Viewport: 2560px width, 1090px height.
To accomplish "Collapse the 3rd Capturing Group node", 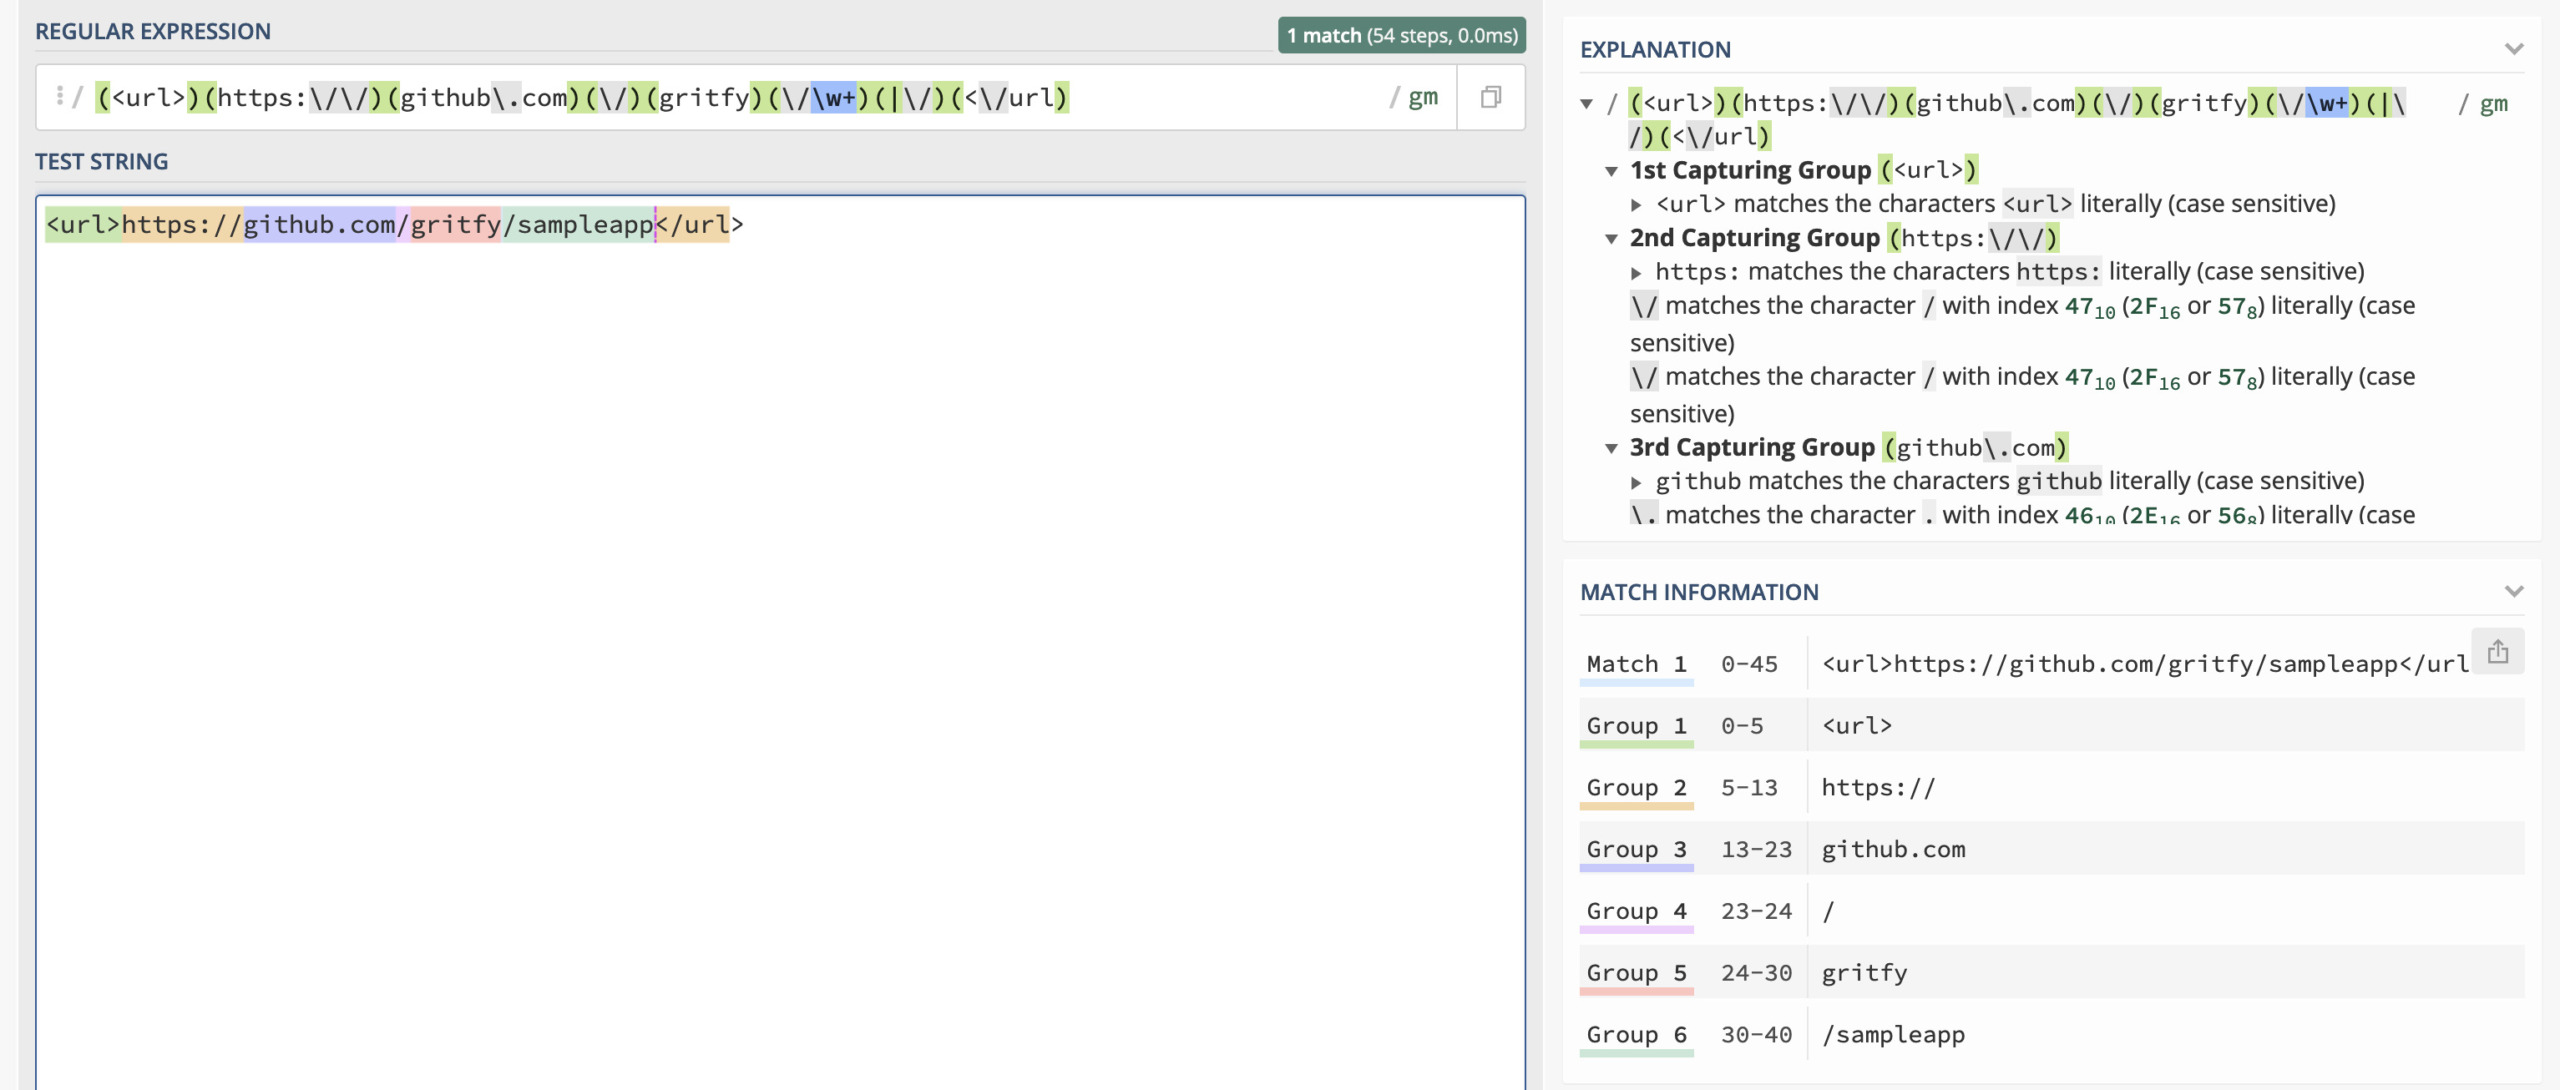I will tap(1612, 448).
